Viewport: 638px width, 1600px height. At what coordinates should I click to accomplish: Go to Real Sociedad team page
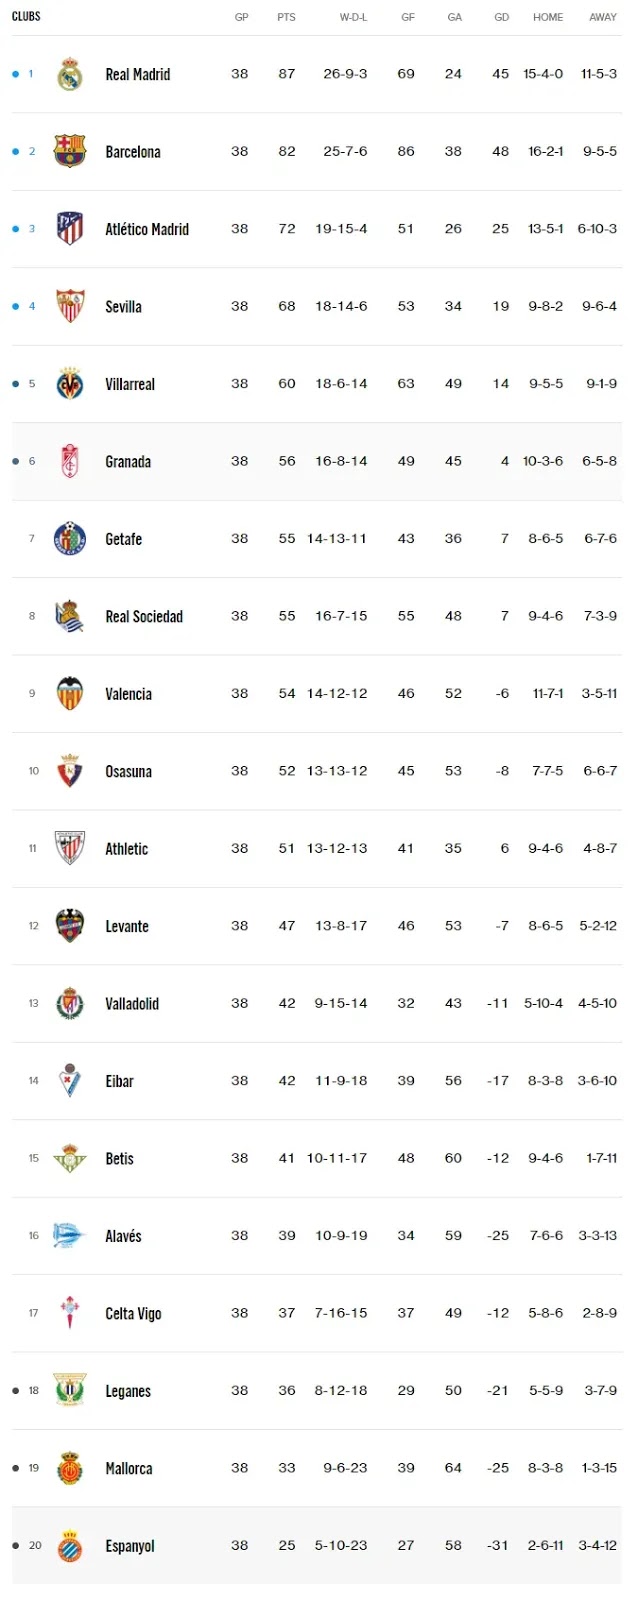144,616
